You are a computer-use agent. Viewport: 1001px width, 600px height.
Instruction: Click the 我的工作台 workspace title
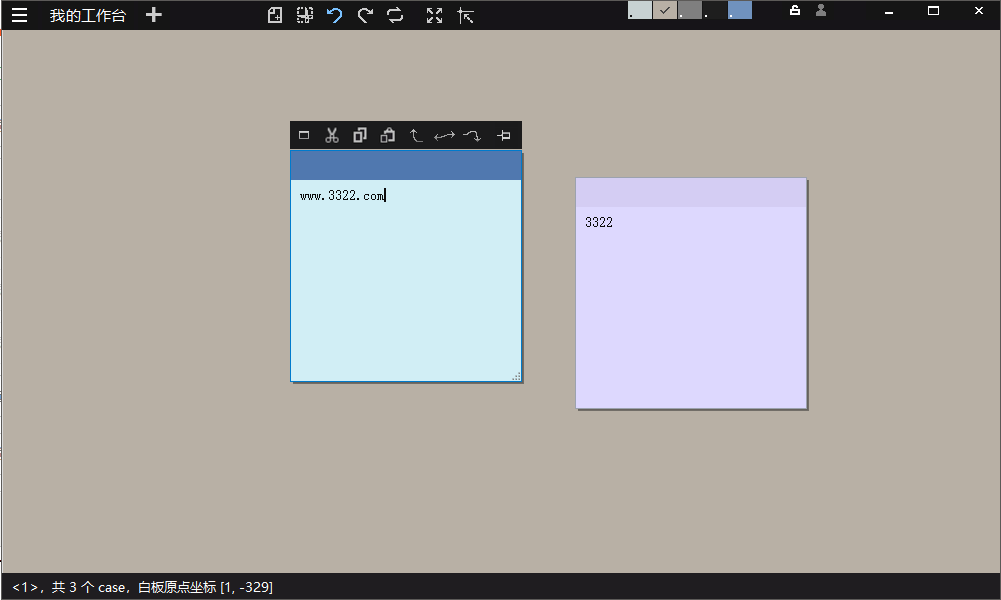tap(88, 15)
